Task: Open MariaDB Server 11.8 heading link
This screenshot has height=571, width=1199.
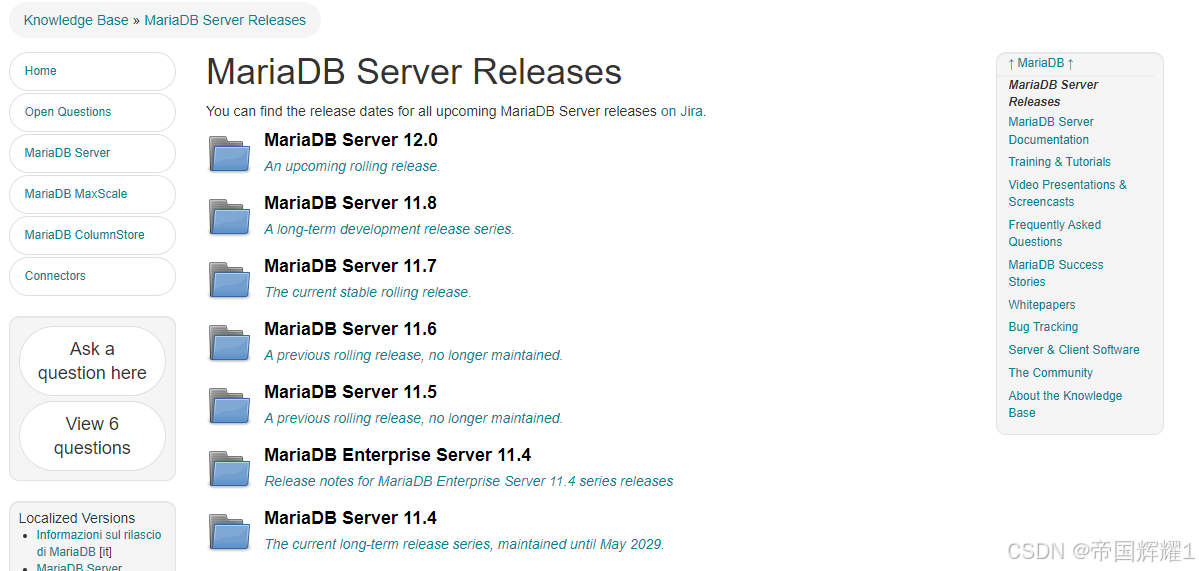Action: [350, 203]
